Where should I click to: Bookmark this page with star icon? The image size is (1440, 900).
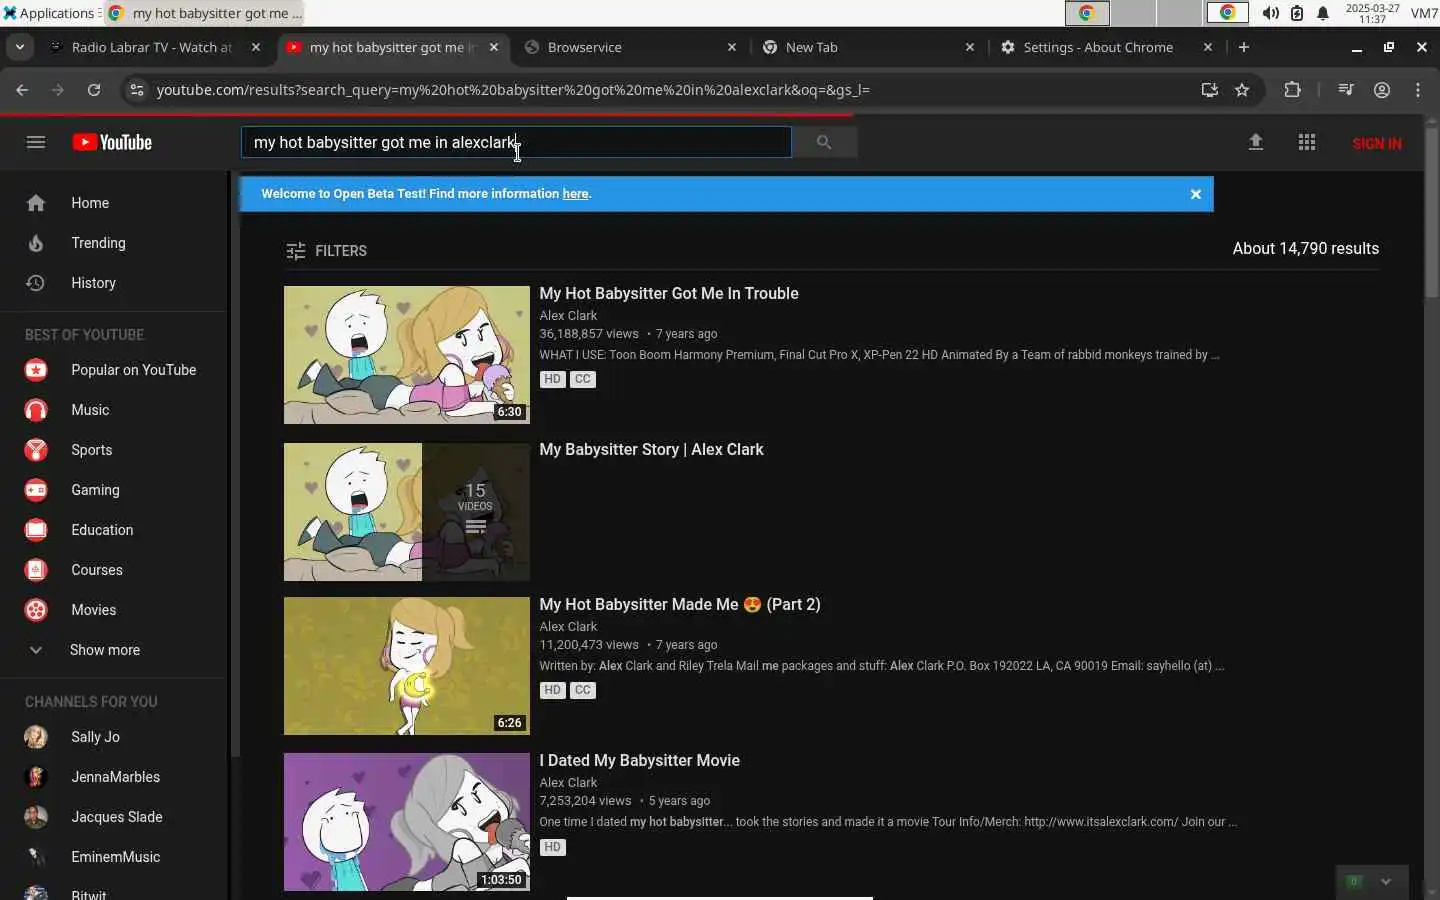[1242, 90]
